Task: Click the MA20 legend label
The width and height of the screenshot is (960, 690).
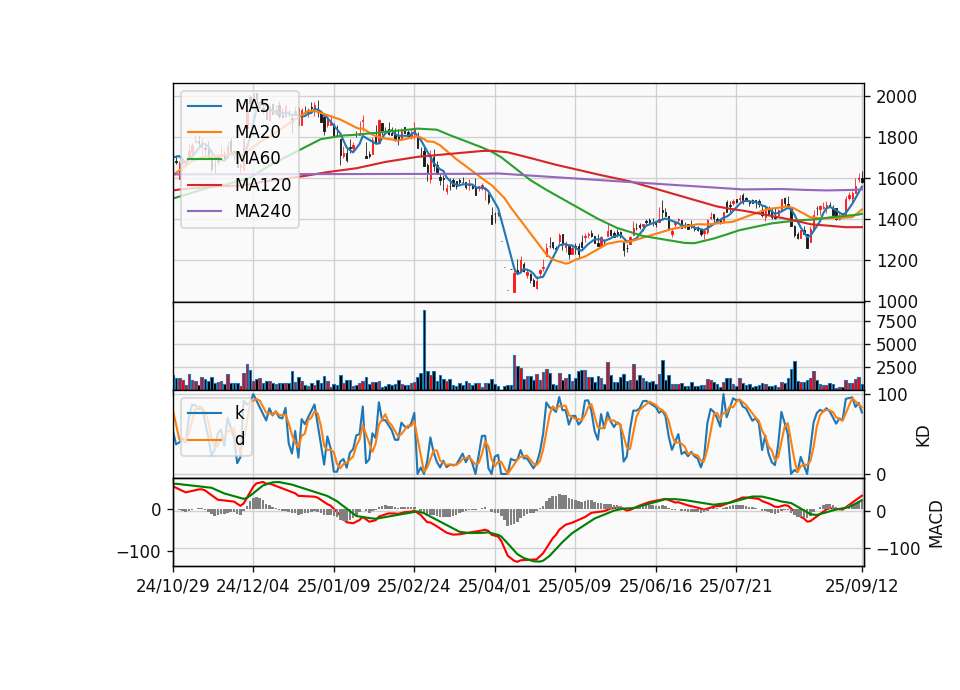Action: point(258,132)
